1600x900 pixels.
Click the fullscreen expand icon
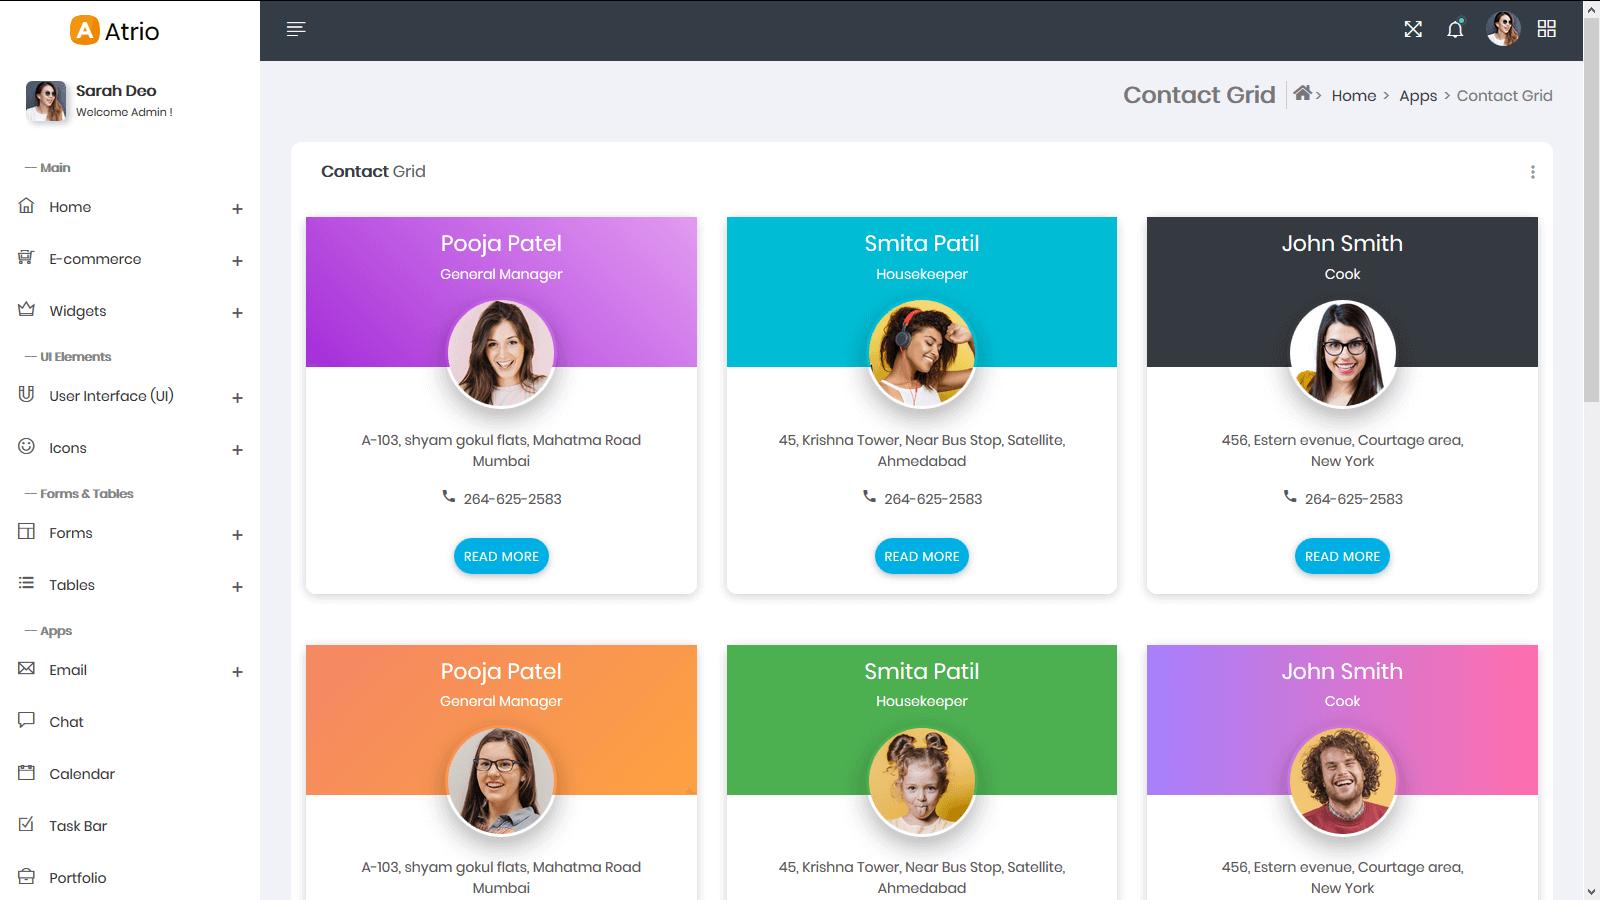[x=1412, y=29]
